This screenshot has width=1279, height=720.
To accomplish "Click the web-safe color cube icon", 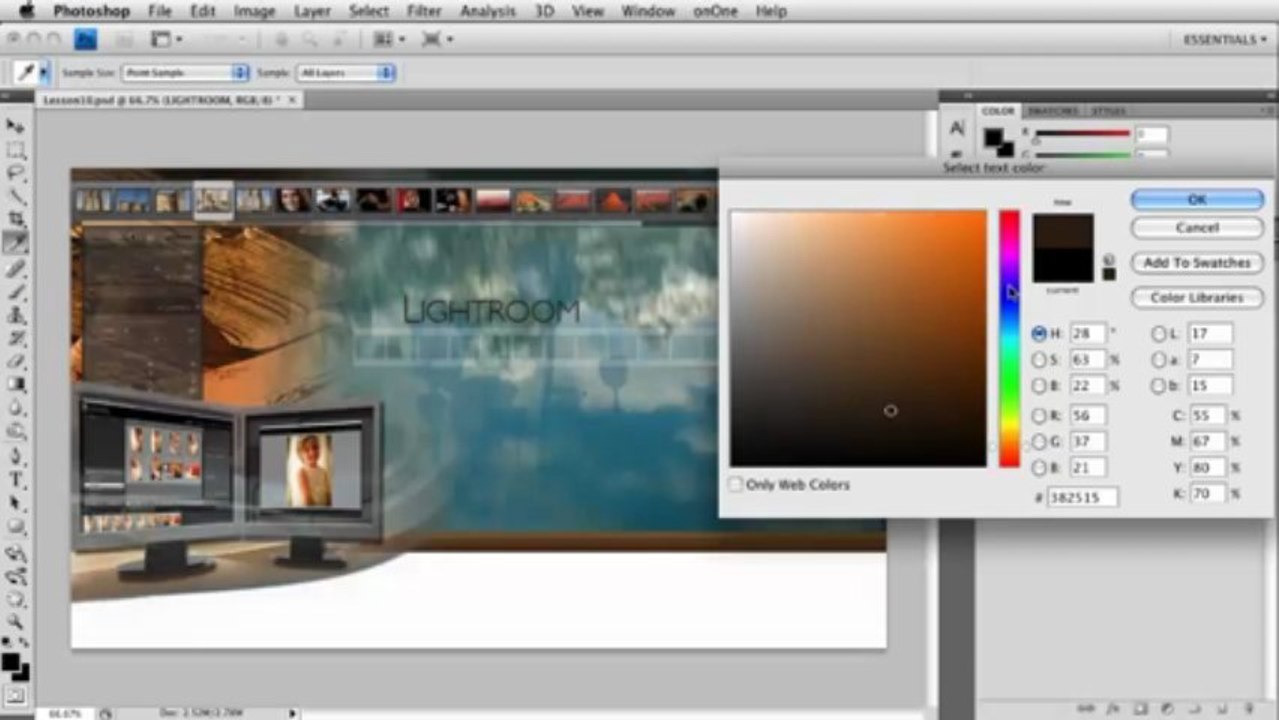I will (x=1109, y=260).
